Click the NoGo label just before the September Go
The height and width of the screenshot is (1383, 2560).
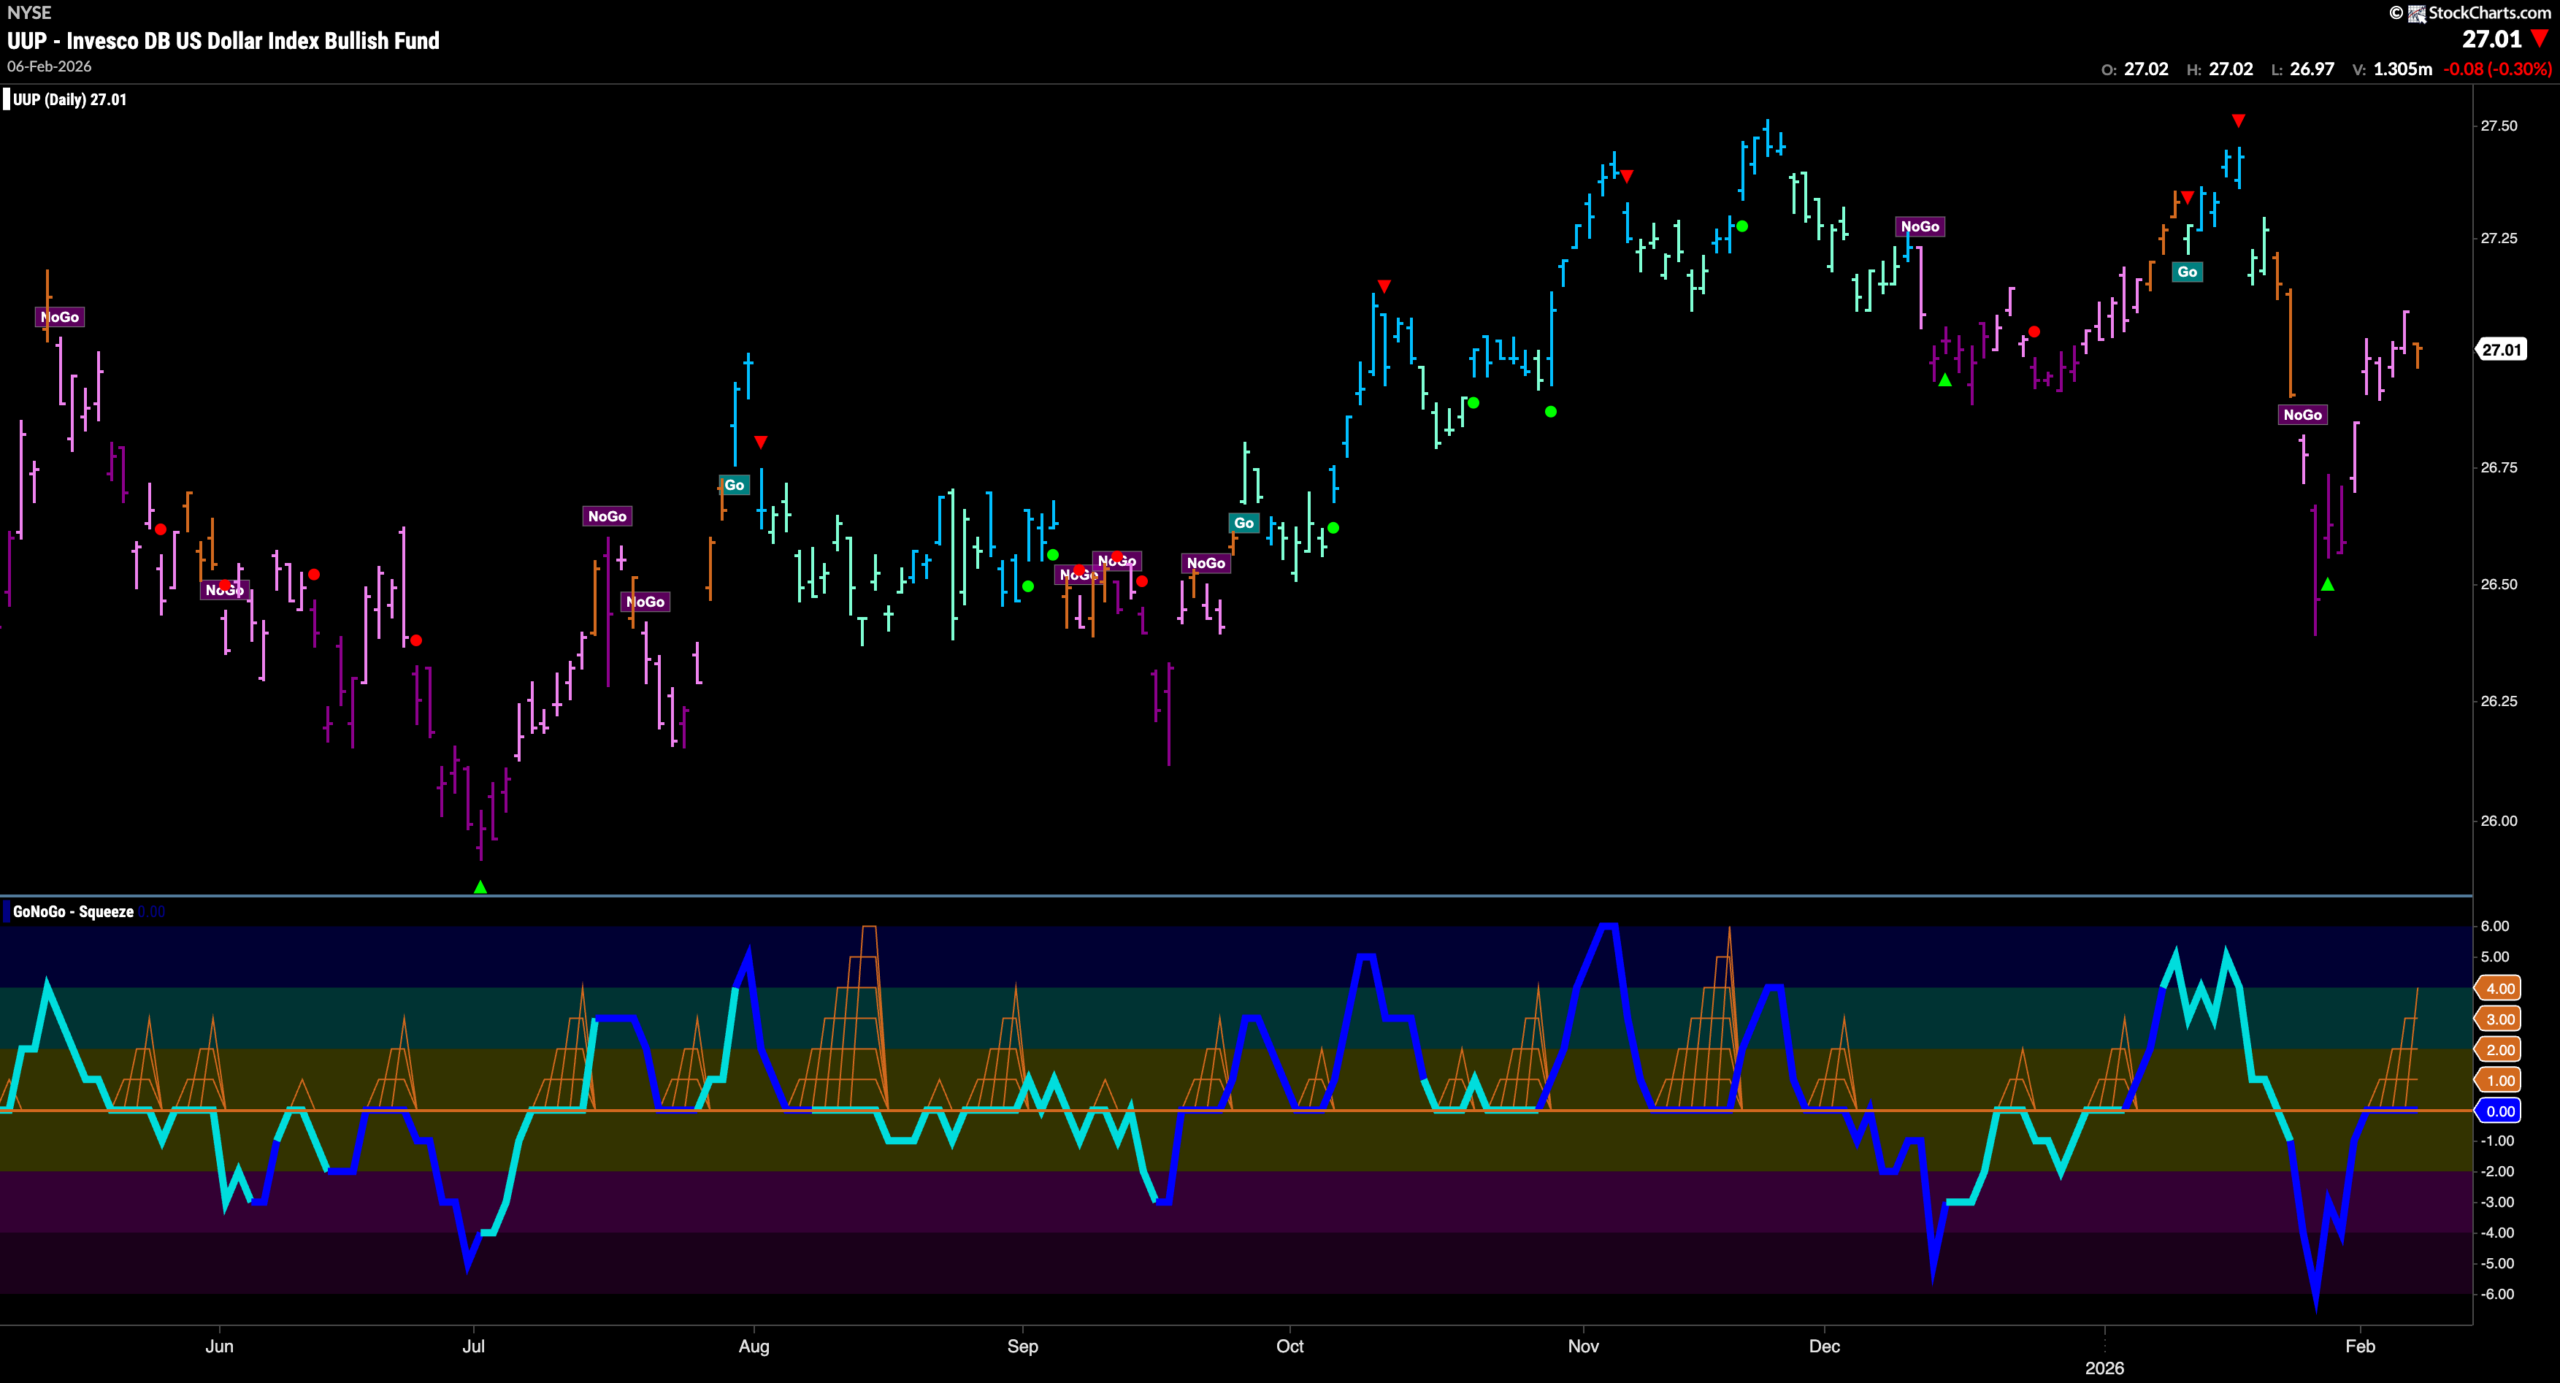pyautogui.click(x=1206, y=563)
